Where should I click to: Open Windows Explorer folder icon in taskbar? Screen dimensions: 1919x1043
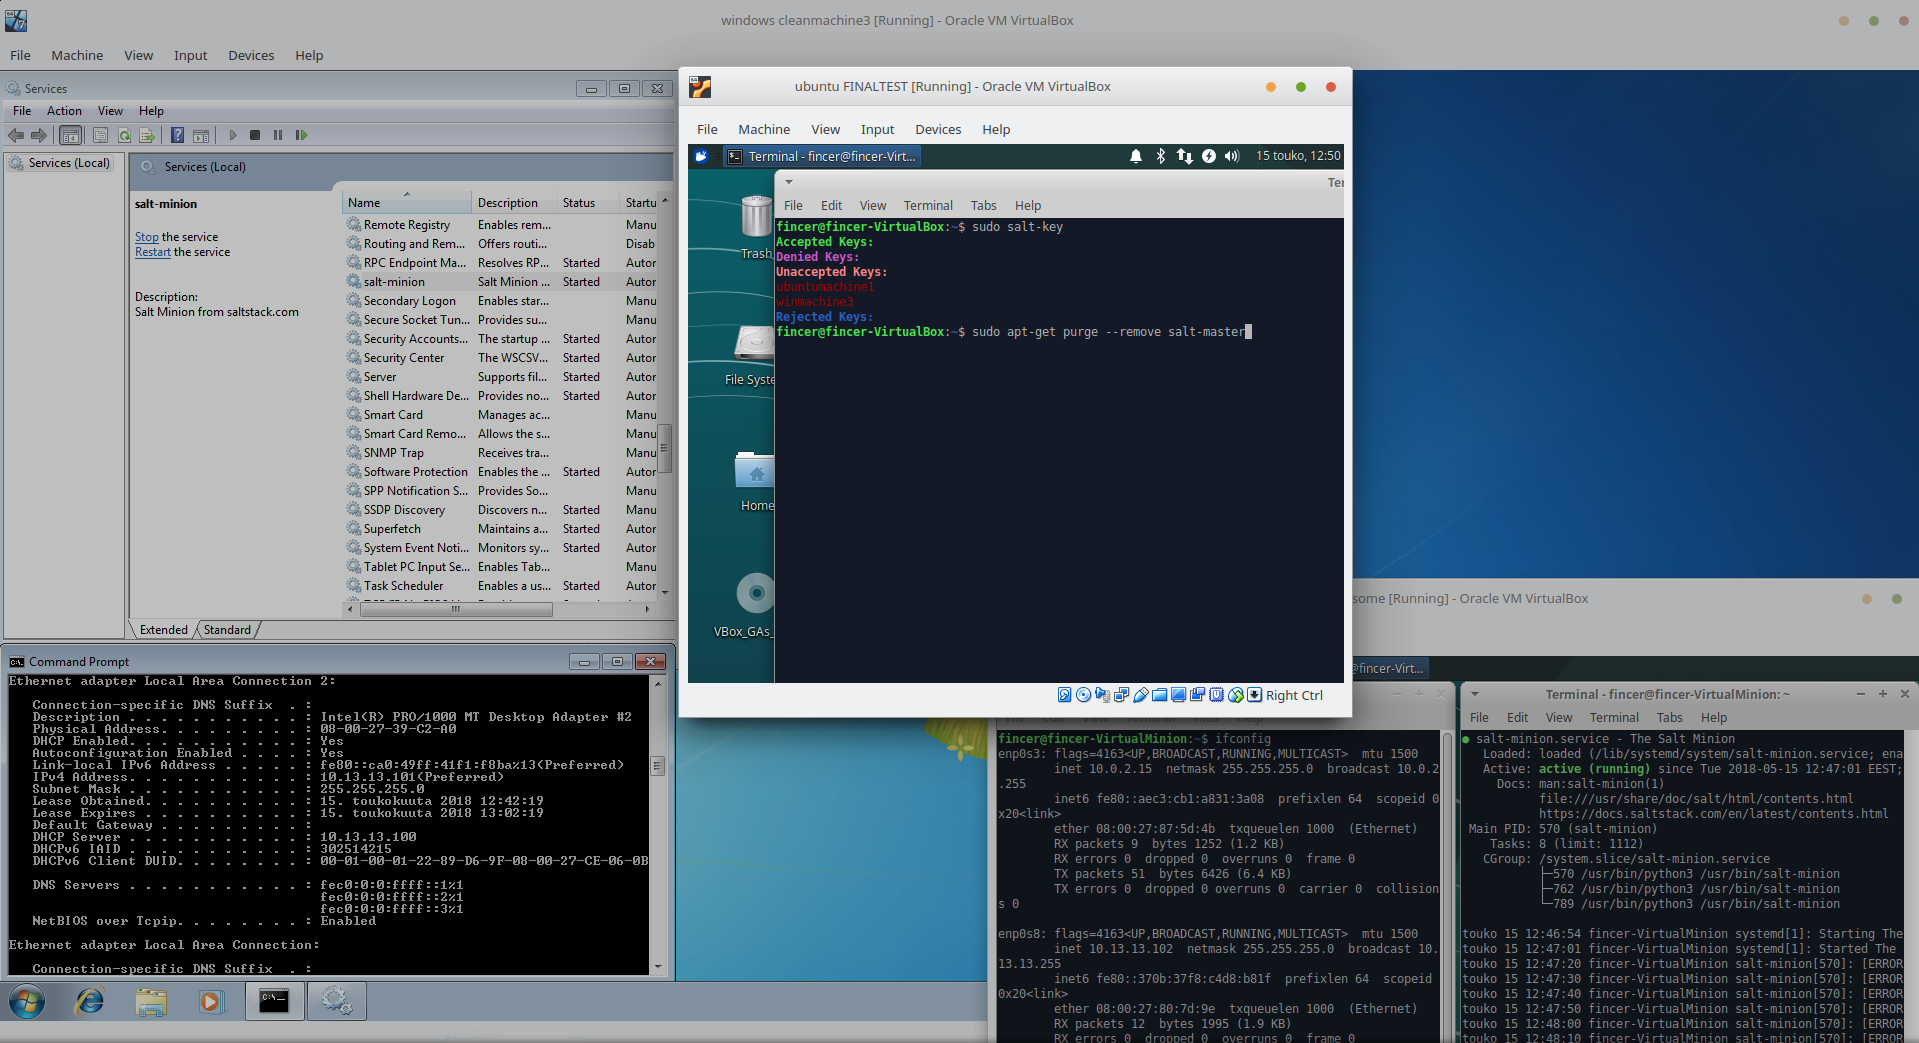(151, 1001)
